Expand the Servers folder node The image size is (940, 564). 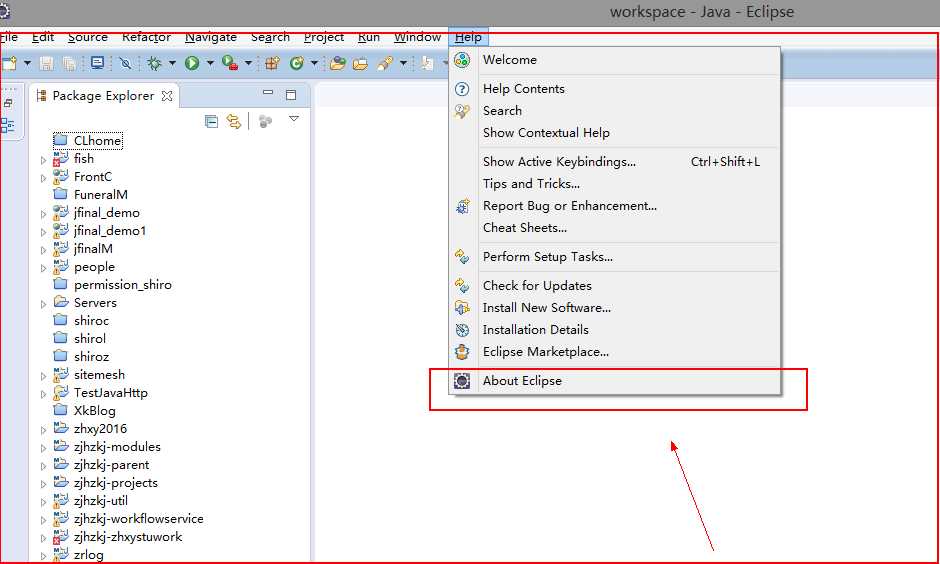(43, 304)
